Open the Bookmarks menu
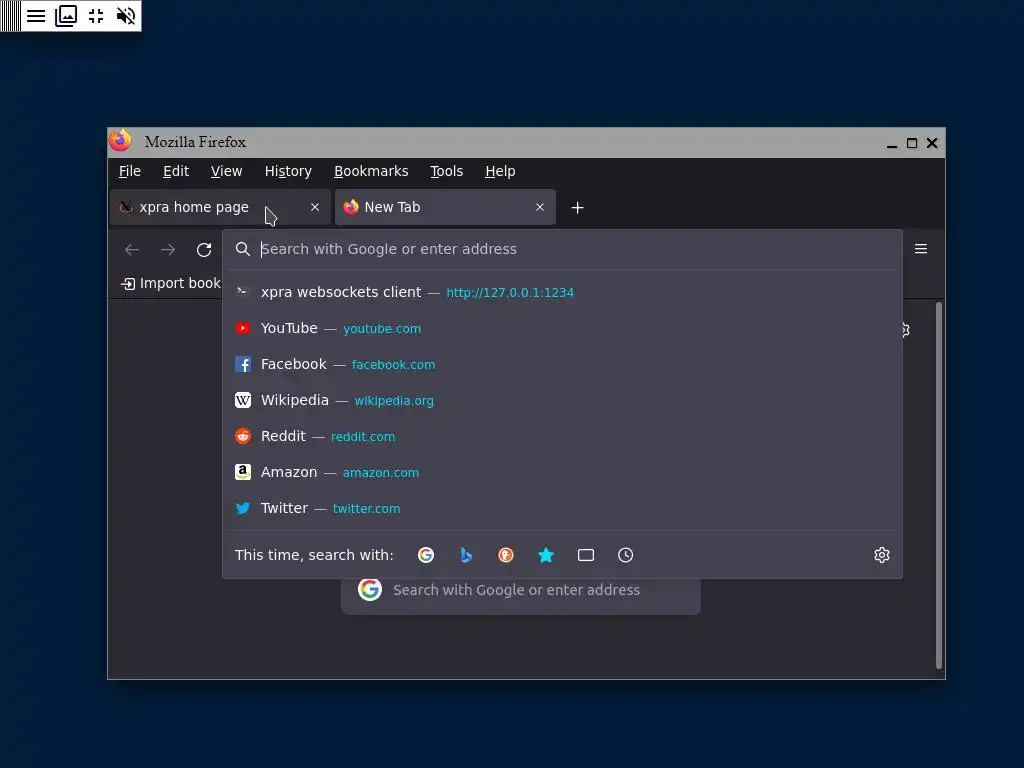 (371, 171)
